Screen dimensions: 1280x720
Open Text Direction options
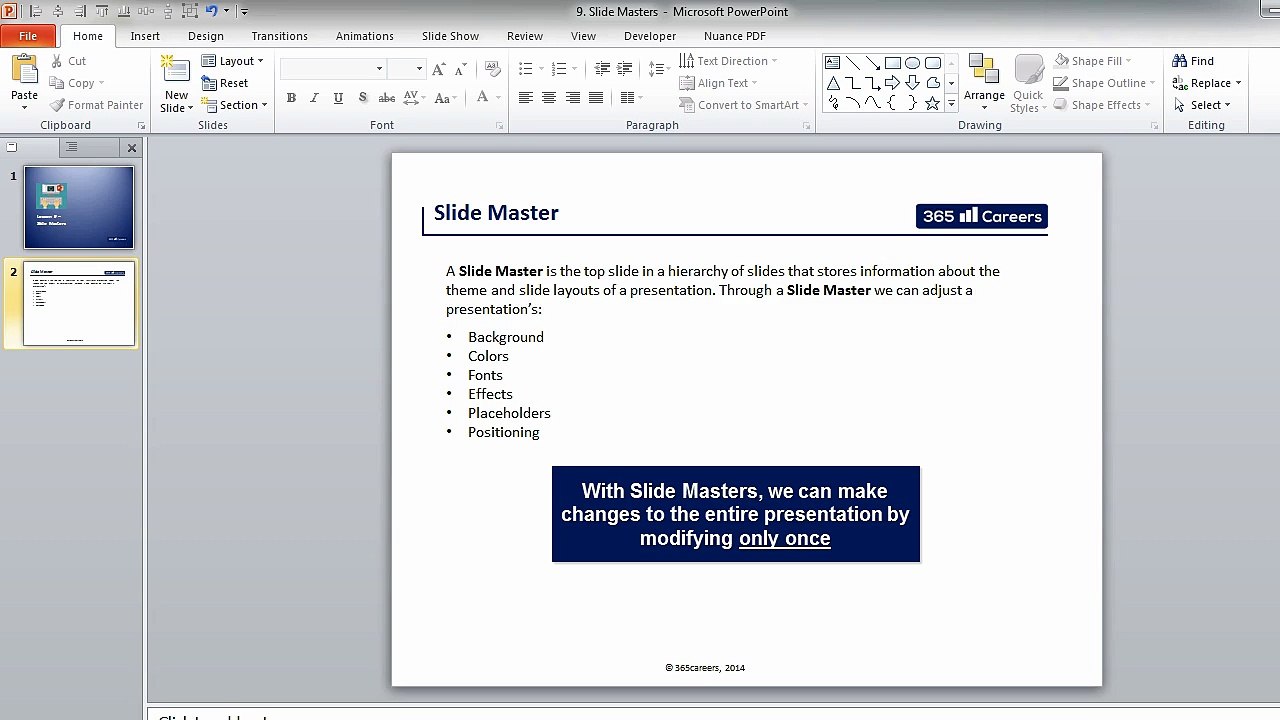tap(730, 61)
